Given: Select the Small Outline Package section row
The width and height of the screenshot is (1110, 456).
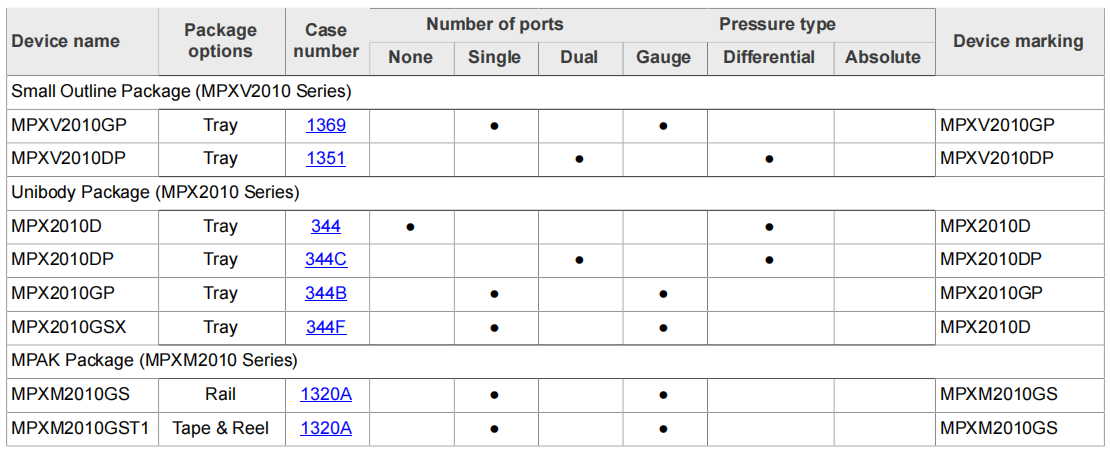Looking at the screenshot, I should 181,91.
